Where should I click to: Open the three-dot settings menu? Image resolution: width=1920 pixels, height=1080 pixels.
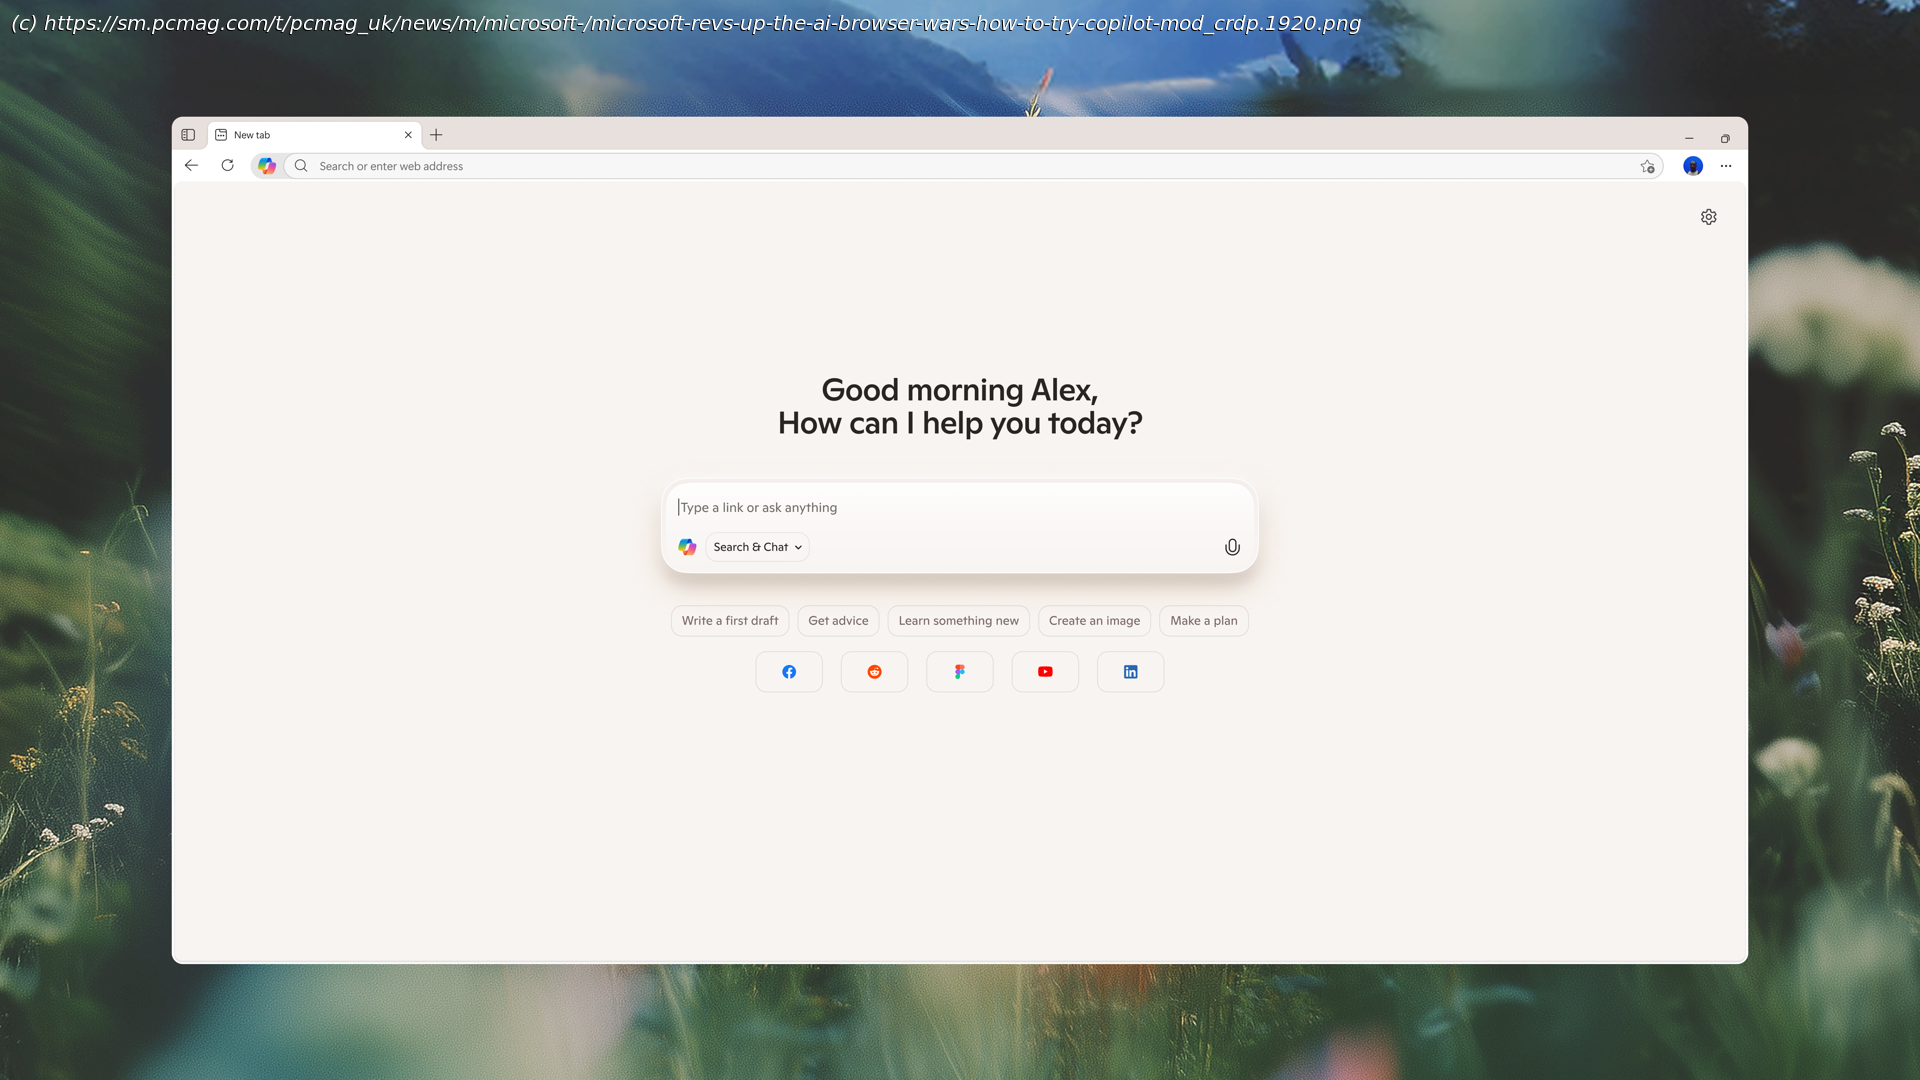[1726, 166]
